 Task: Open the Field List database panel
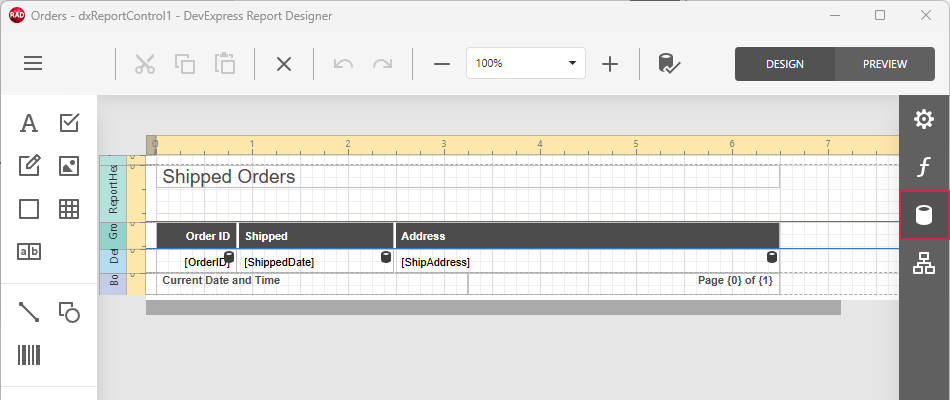tap(923, 215)
